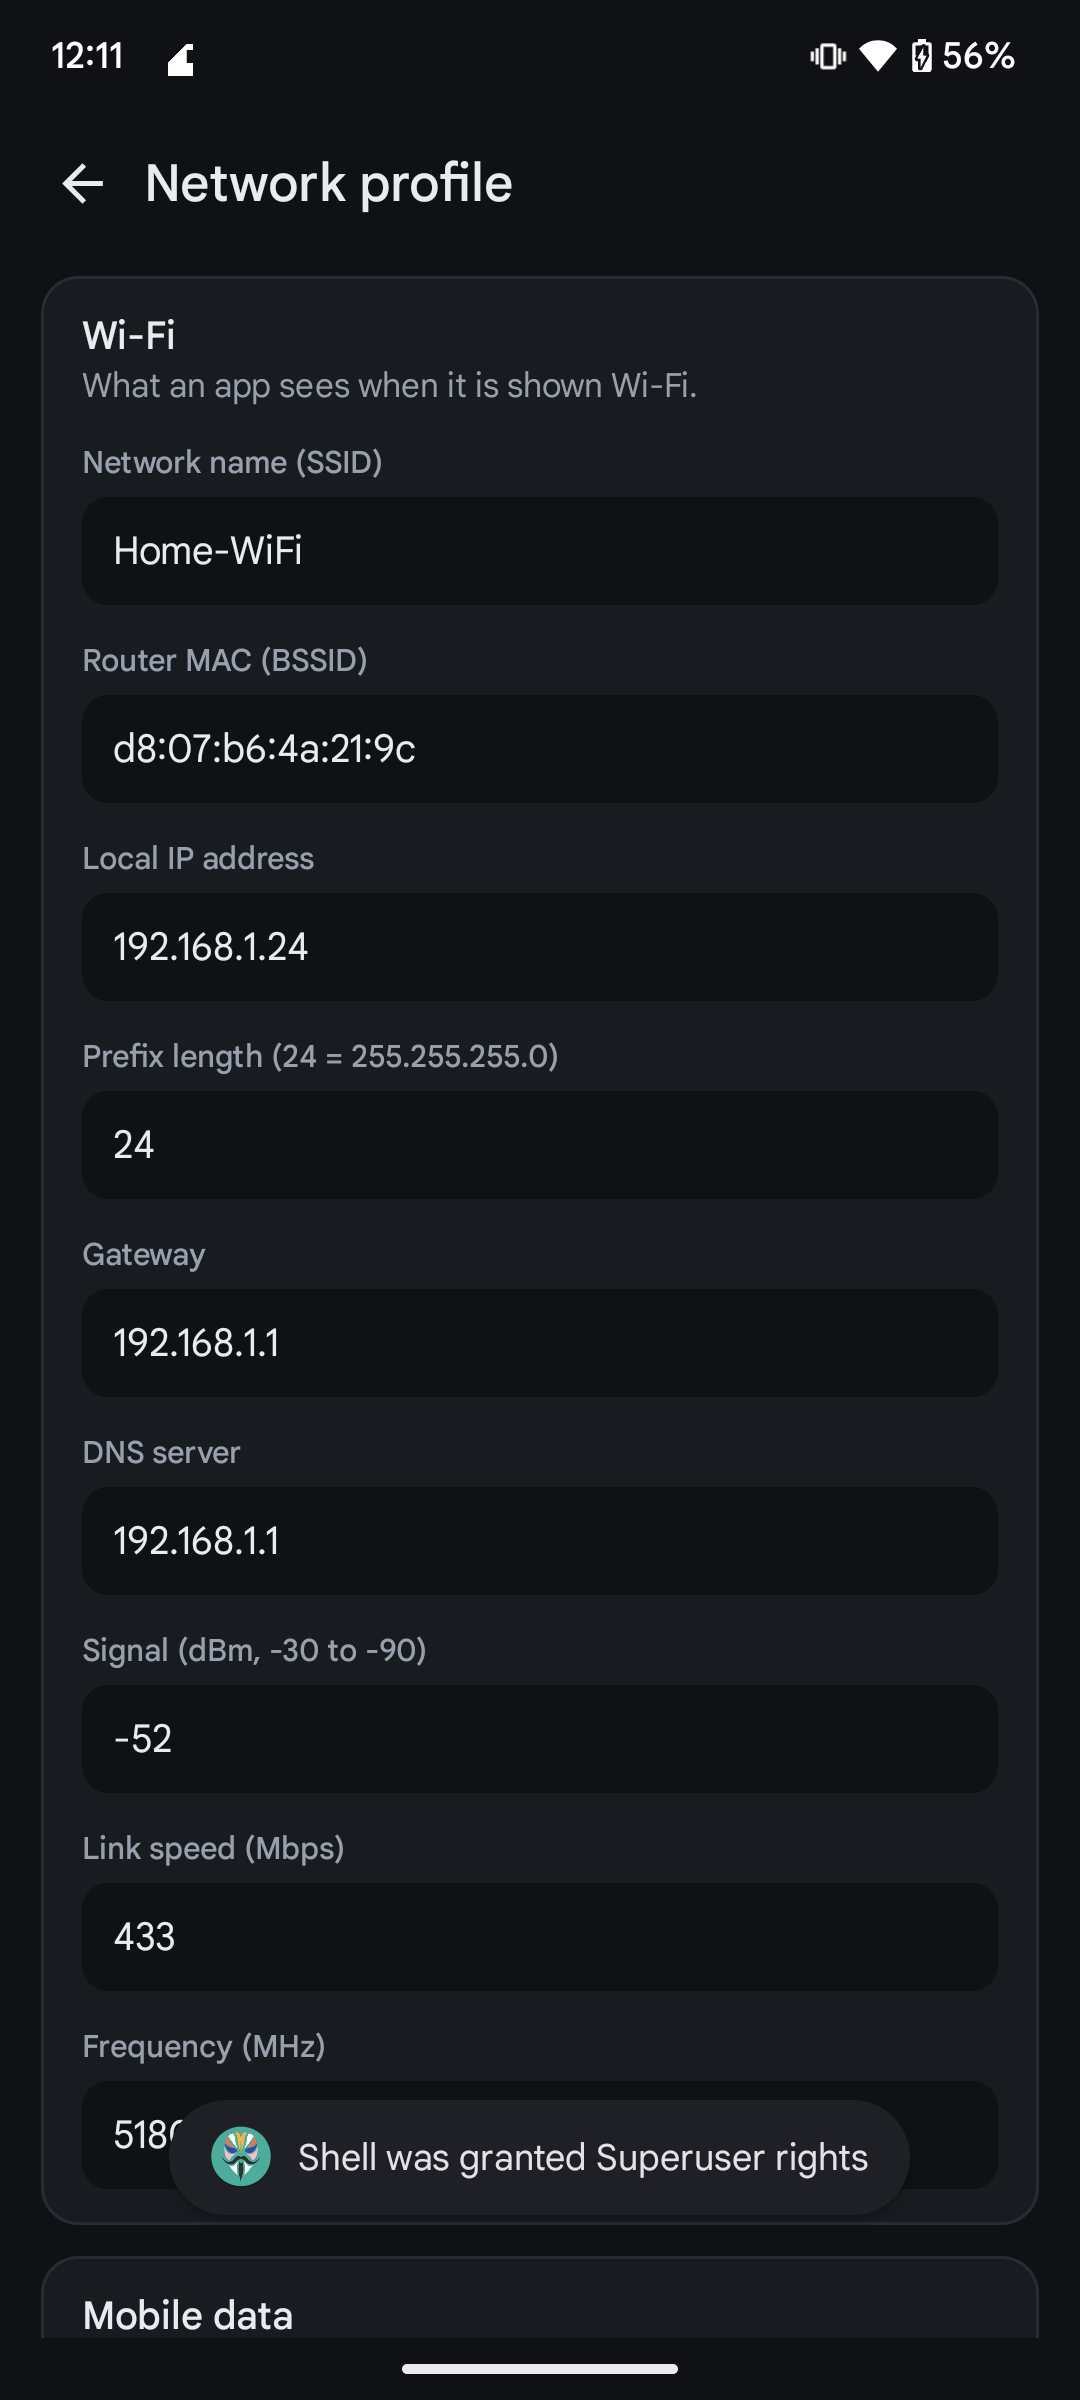Tap the 12:11 clock in status bar
This screenshot has width=1080, height=2400.
click(87, 56)
